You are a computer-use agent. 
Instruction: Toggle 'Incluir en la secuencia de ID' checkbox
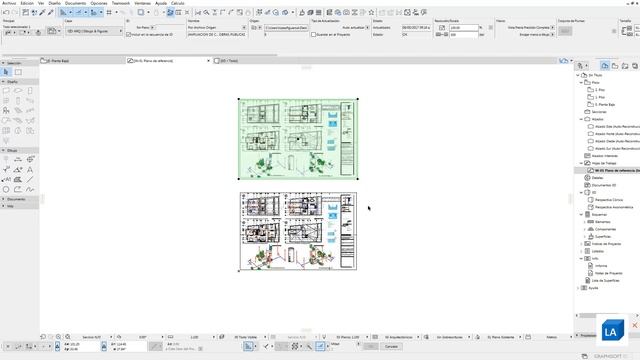[129, 35]
